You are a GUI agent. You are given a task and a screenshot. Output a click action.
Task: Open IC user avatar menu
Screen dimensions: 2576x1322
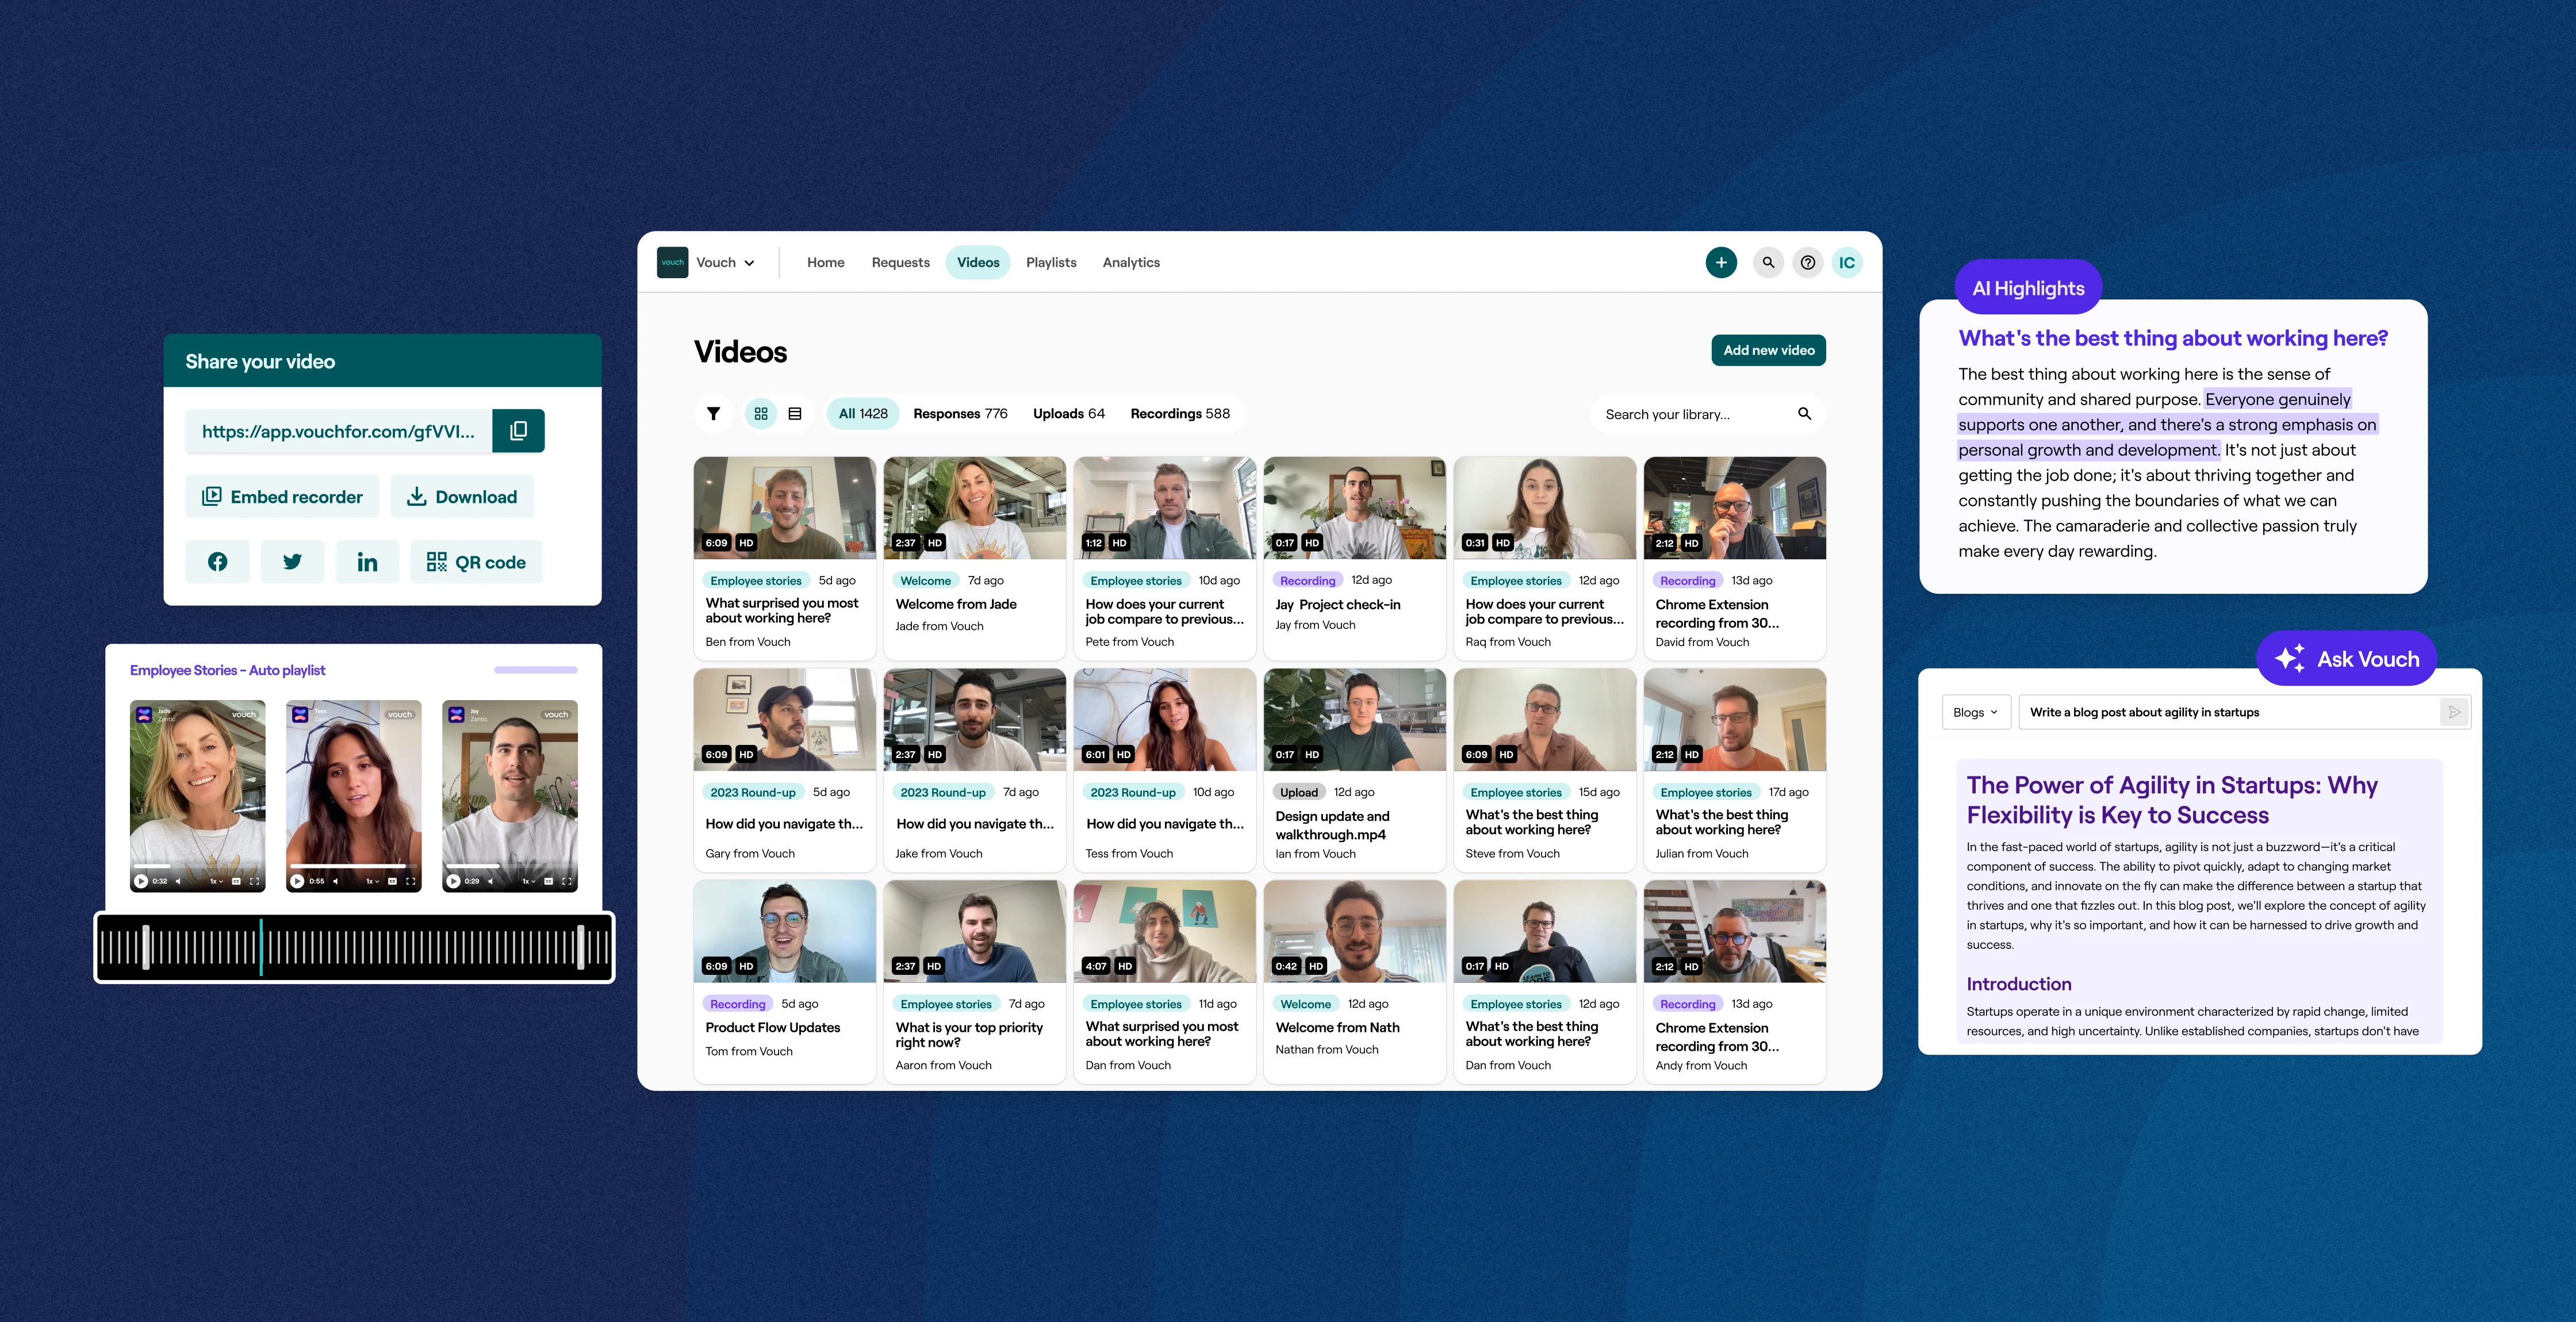(x=1846, y=262)
